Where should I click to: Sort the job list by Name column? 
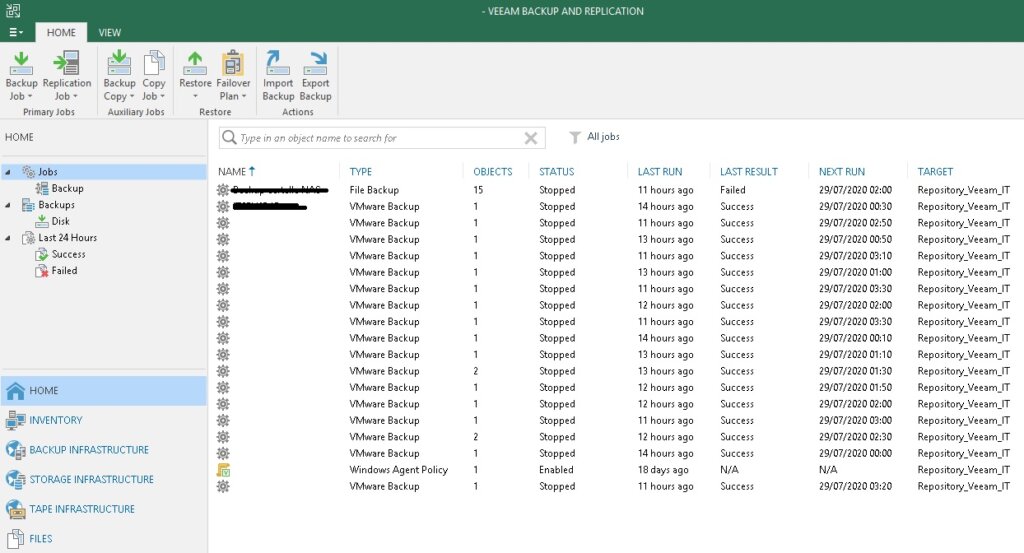[232, 171]
